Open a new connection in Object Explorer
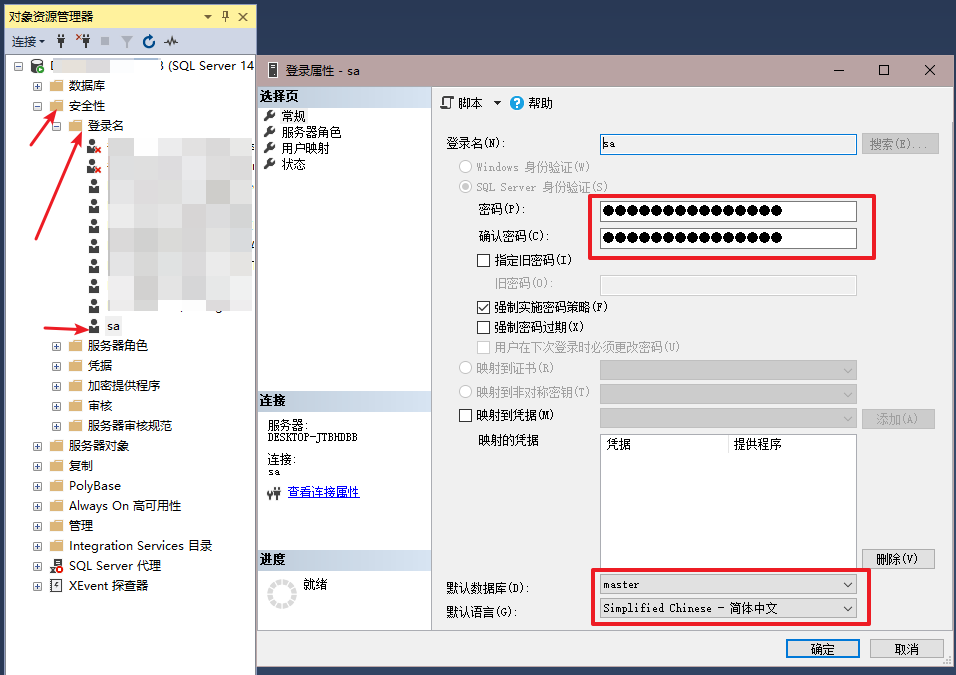The width and height of the screenshot is (956, 675). (x=60, y=42)
